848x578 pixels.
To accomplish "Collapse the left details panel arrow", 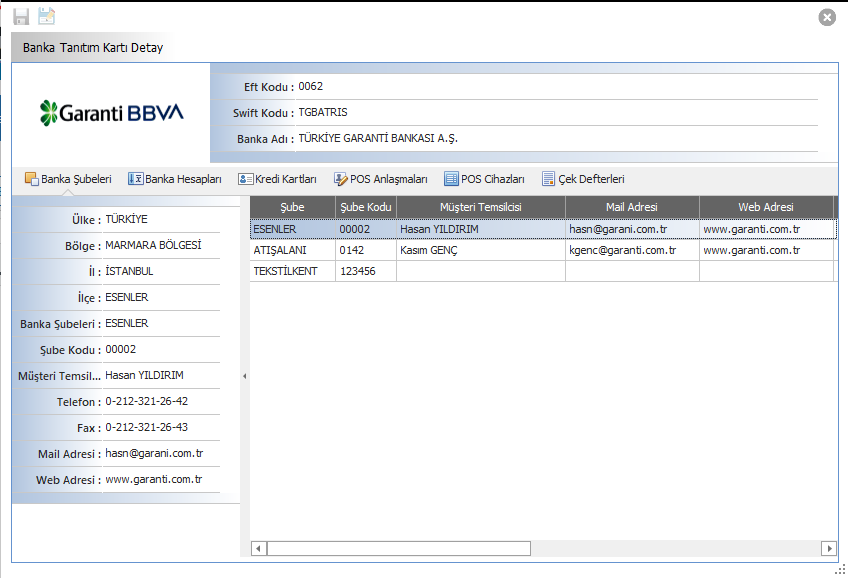I will coord(244,376).
